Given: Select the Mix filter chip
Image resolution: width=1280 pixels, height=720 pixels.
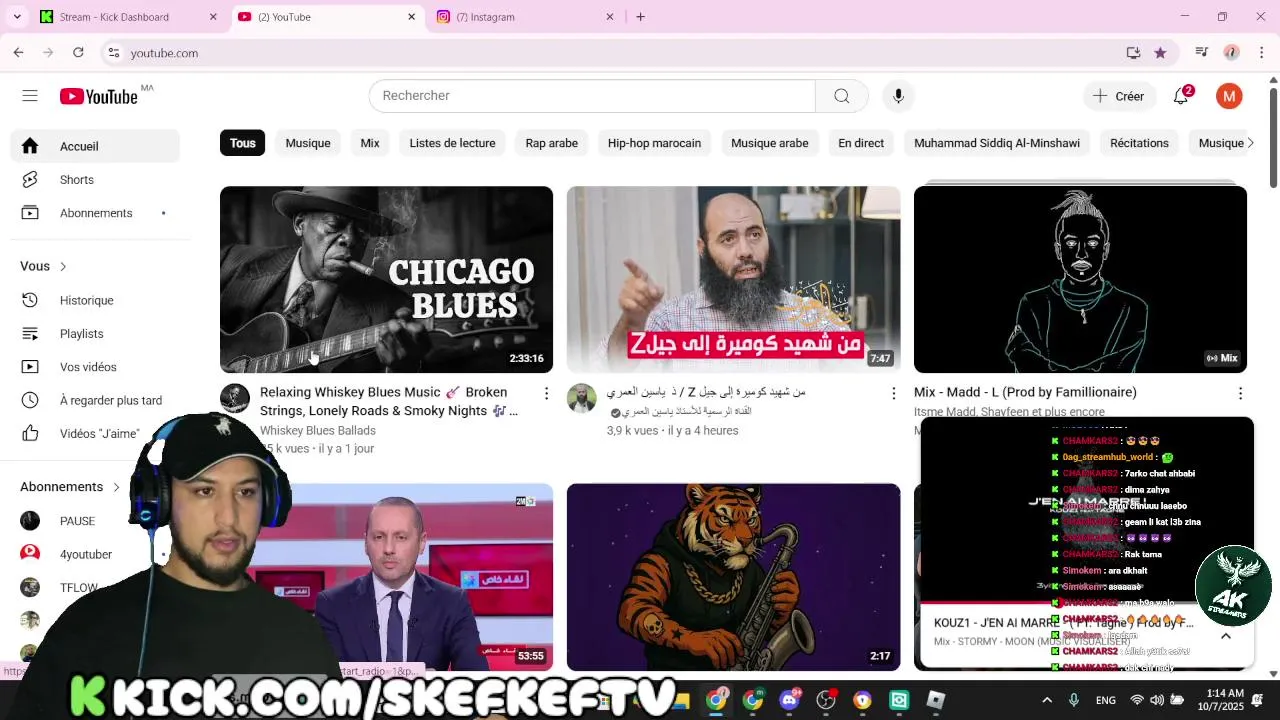Looking at the screenshot, I should pyautogui.click(x=370, y=143).
